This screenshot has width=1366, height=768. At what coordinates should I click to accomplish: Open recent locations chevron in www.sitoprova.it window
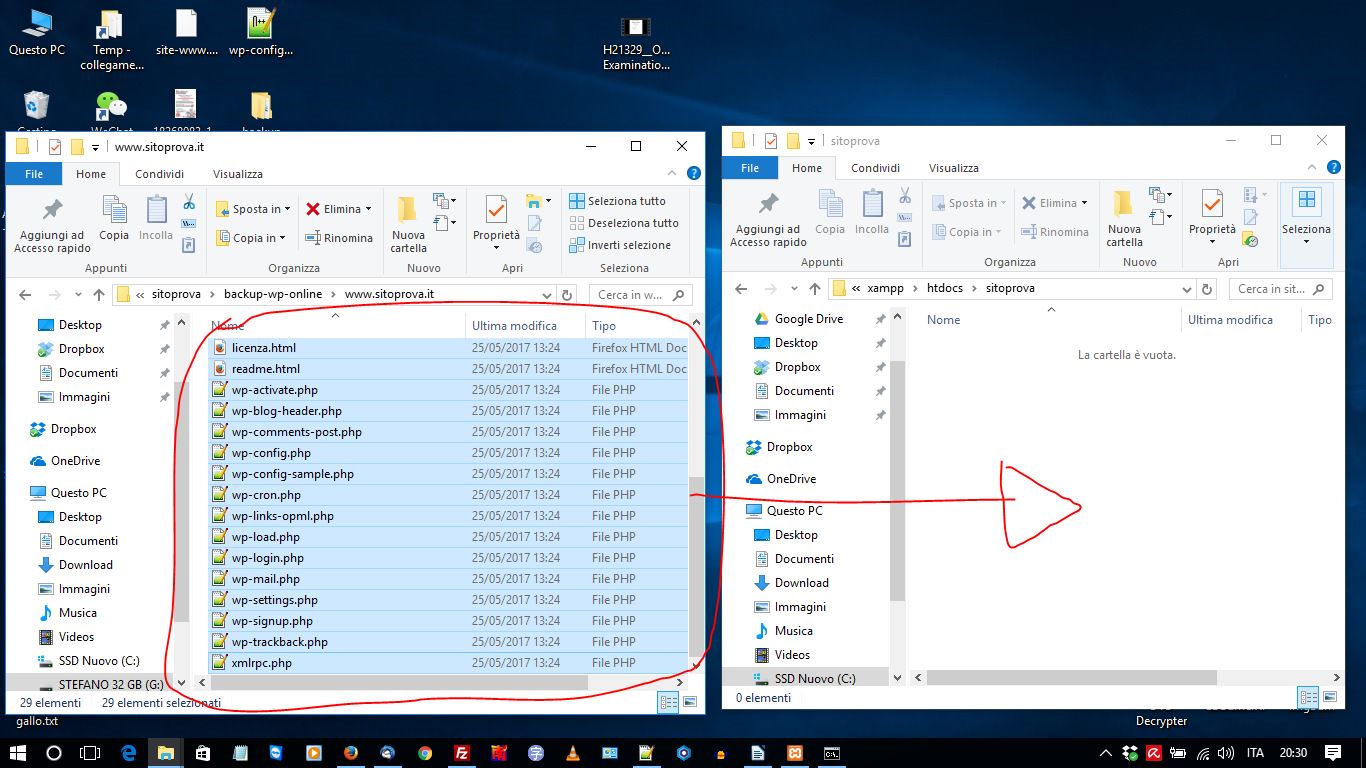[77, 295]
